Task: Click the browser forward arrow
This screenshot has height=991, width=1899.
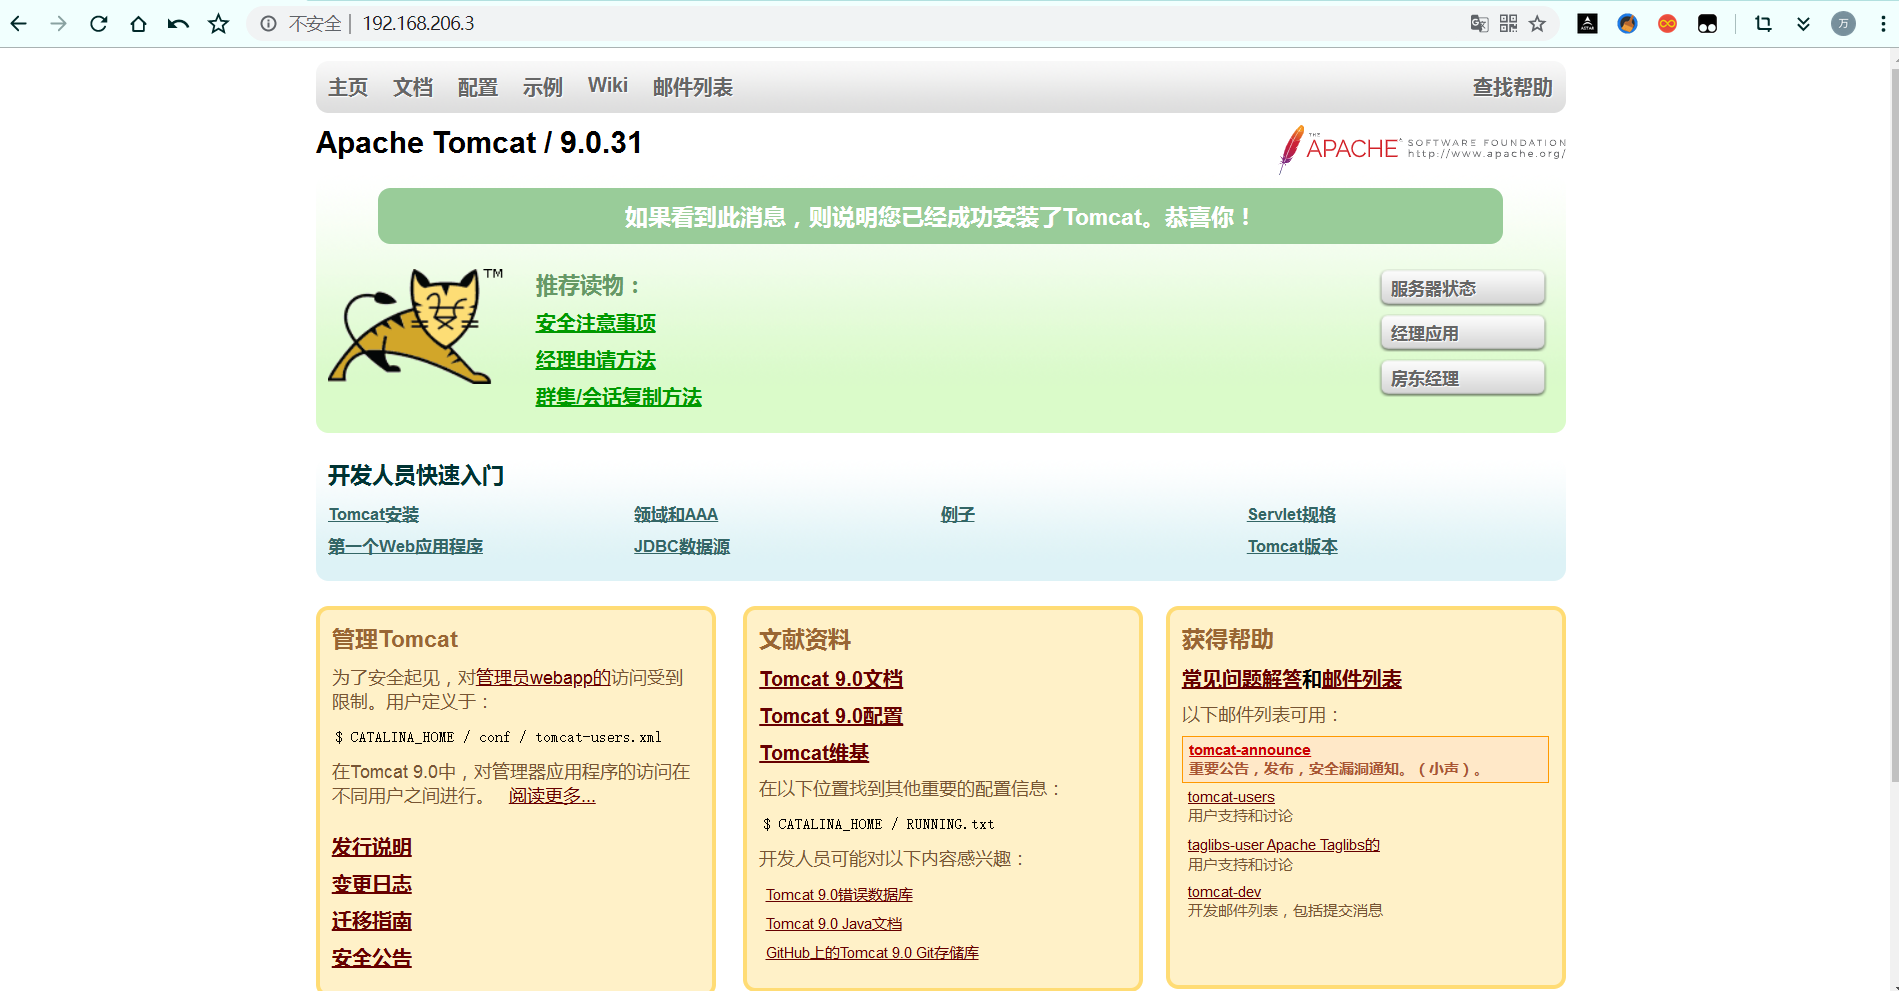Action: tap(59, 24)
